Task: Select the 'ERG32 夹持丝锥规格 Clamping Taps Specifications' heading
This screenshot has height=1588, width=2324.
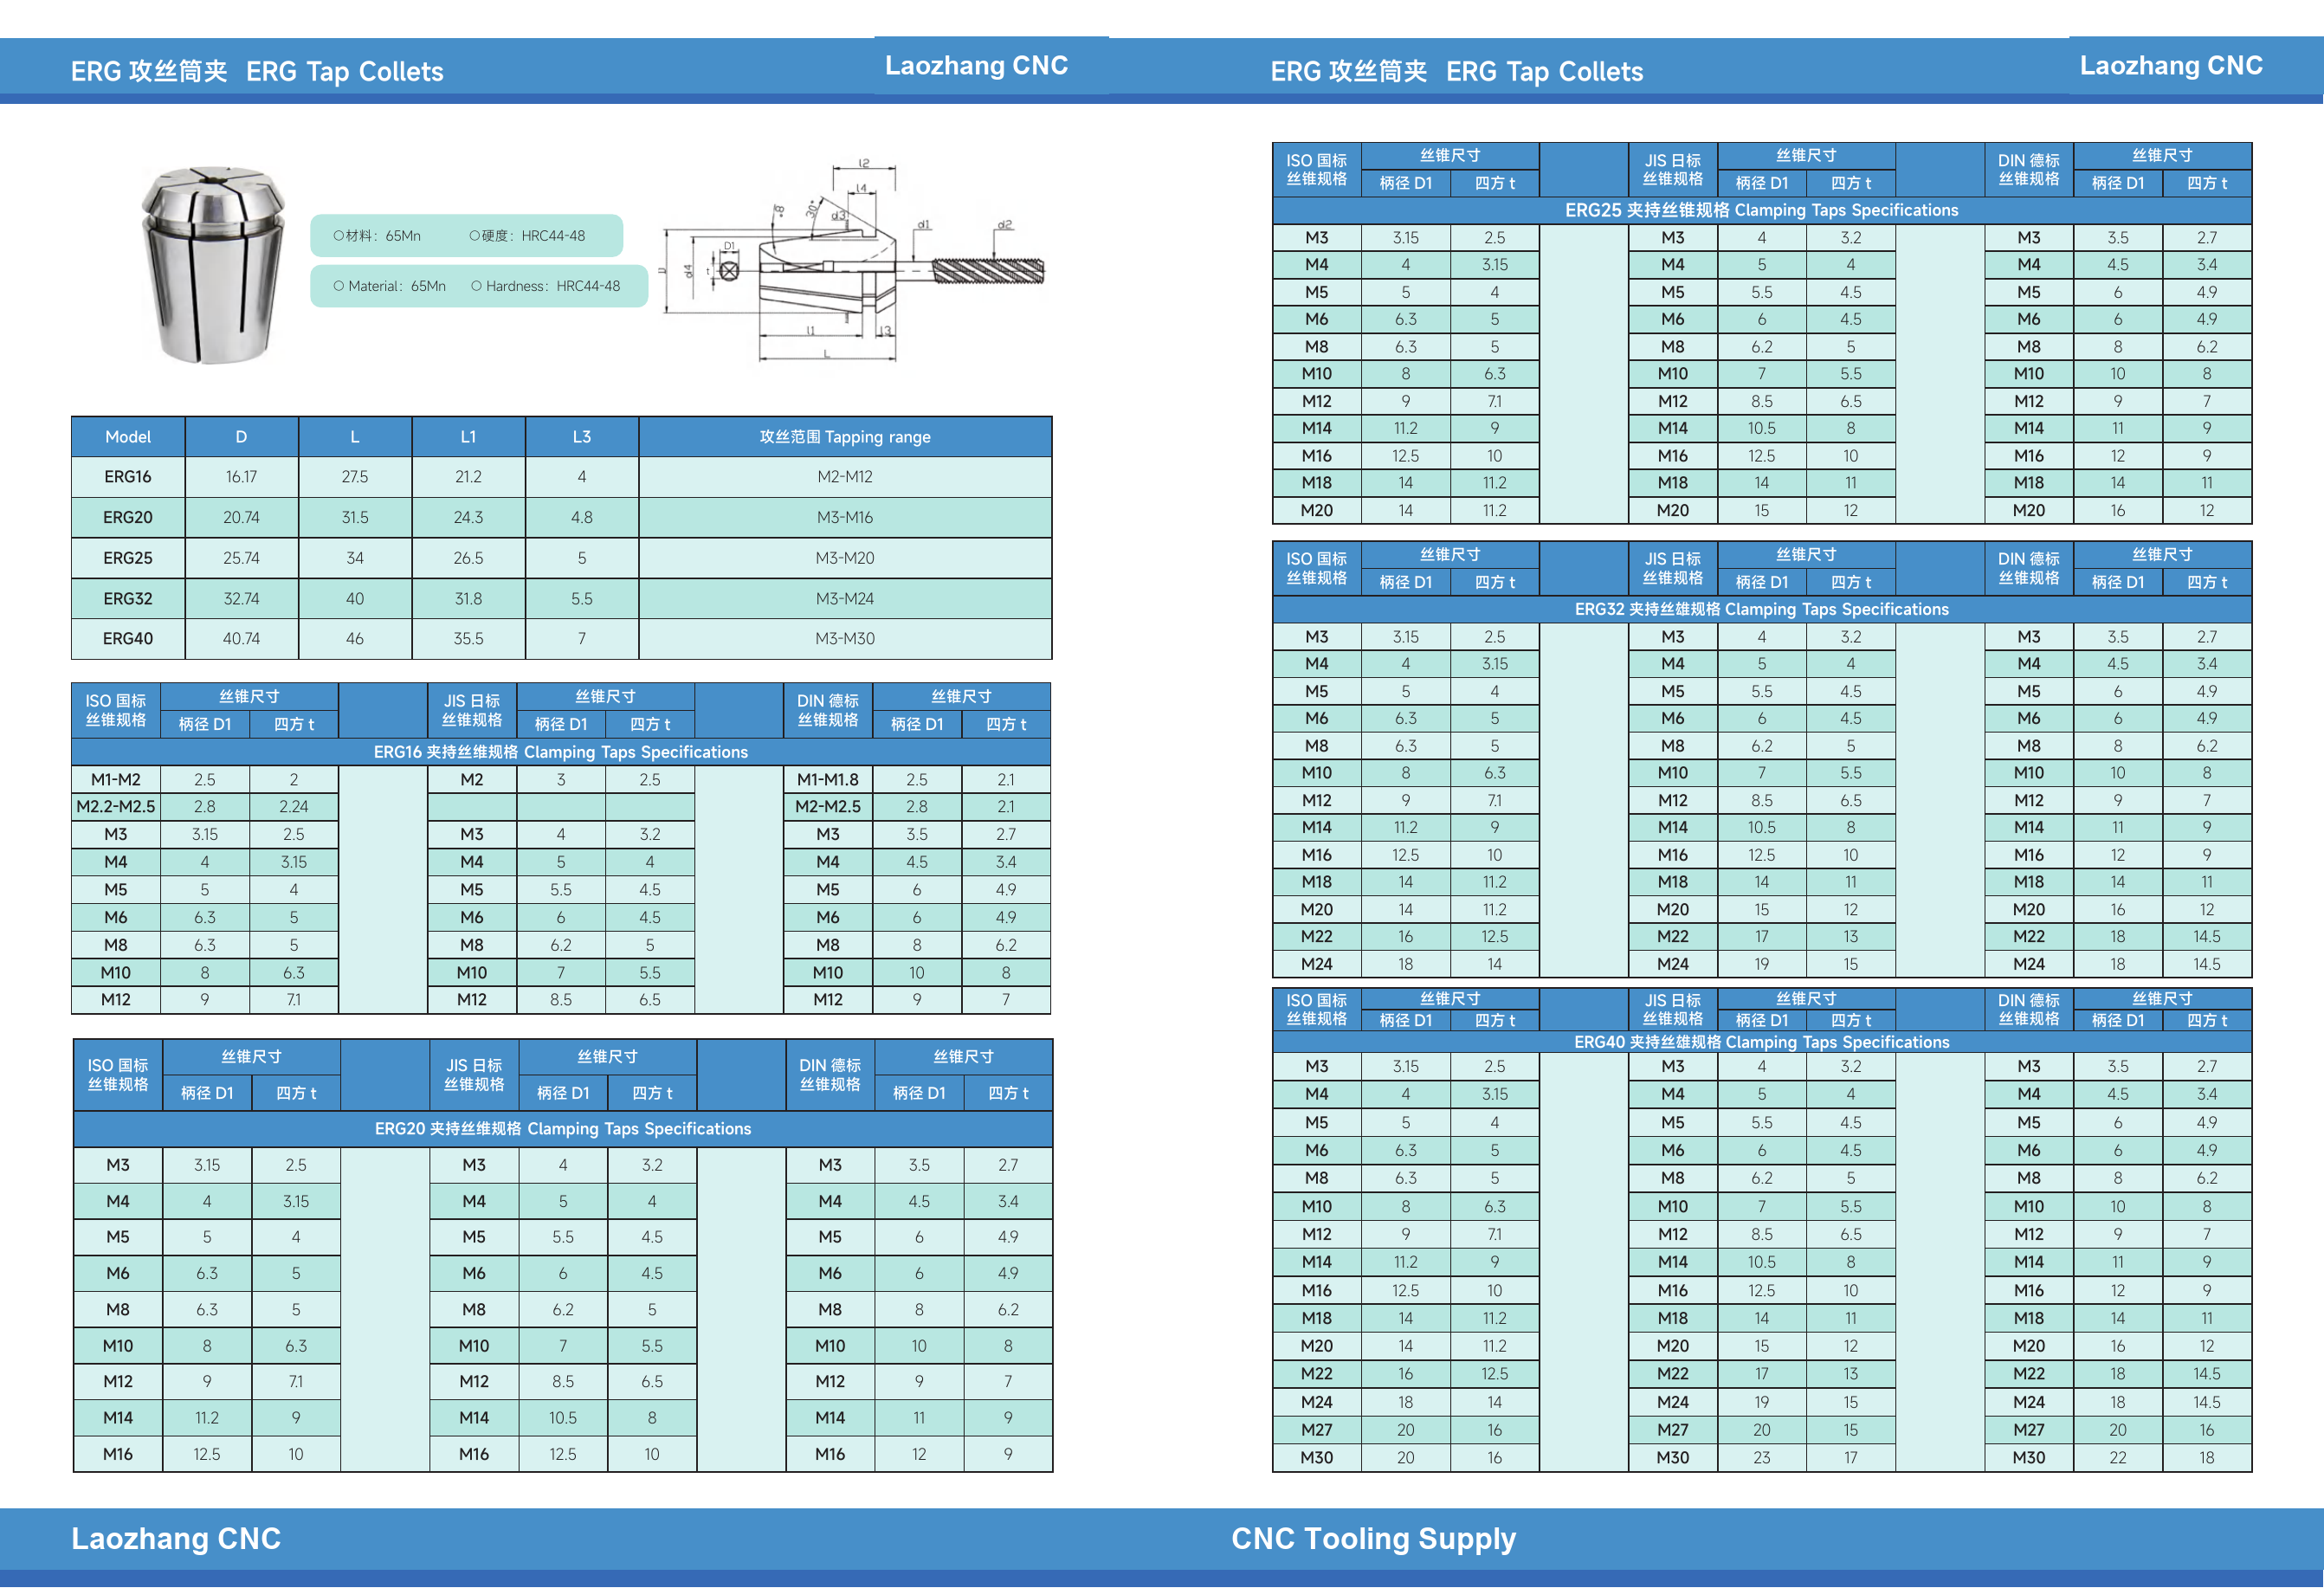Action: click(x=1762, y=609)
